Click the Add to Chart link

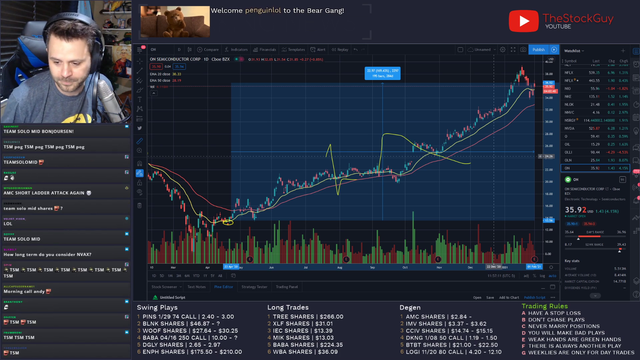pyautogui.click(x=509, y=298)
